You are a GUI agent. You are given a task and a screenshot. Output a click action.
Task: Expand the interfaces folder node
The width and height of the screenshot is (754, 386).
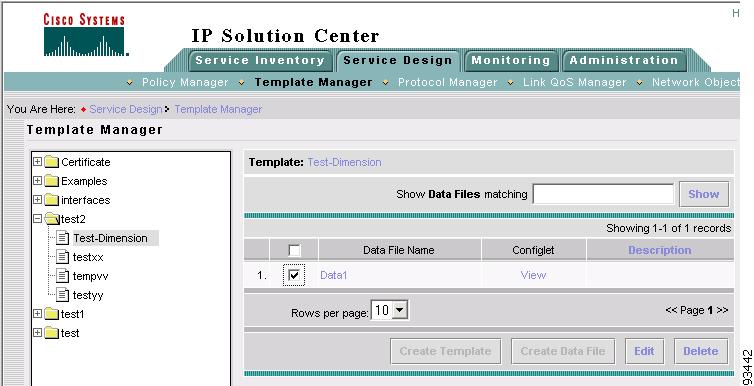pyautogui.click(x=38, y=199)
